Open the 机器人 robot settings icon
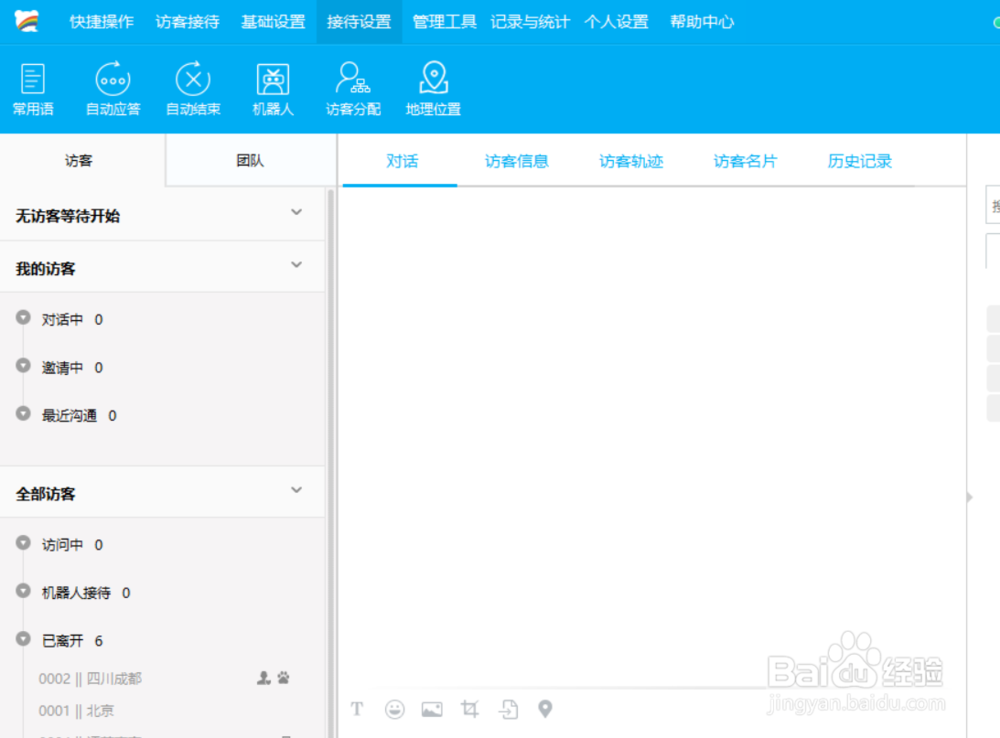 (272, 88)
